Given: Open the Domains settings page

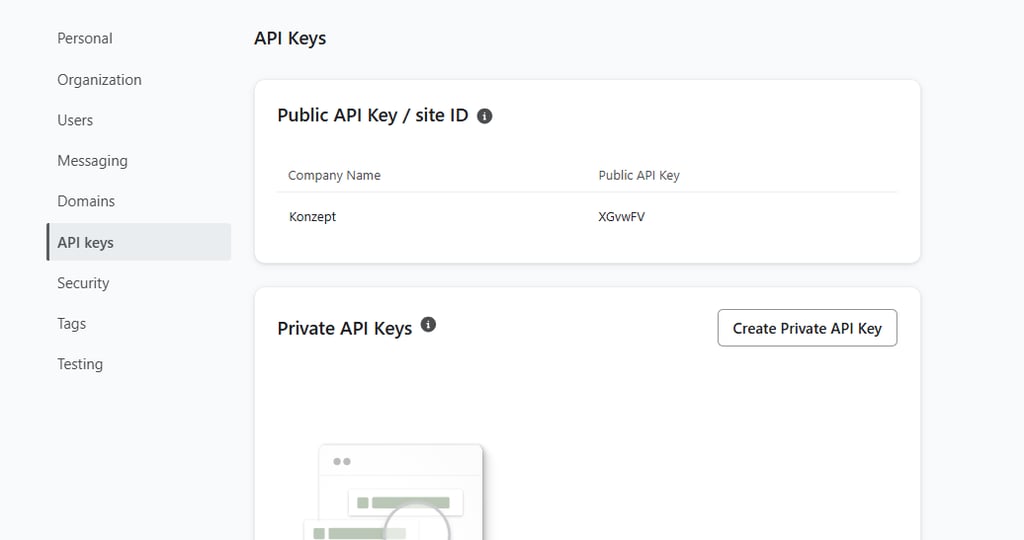Looking at the screenshot, I should 86,201.
